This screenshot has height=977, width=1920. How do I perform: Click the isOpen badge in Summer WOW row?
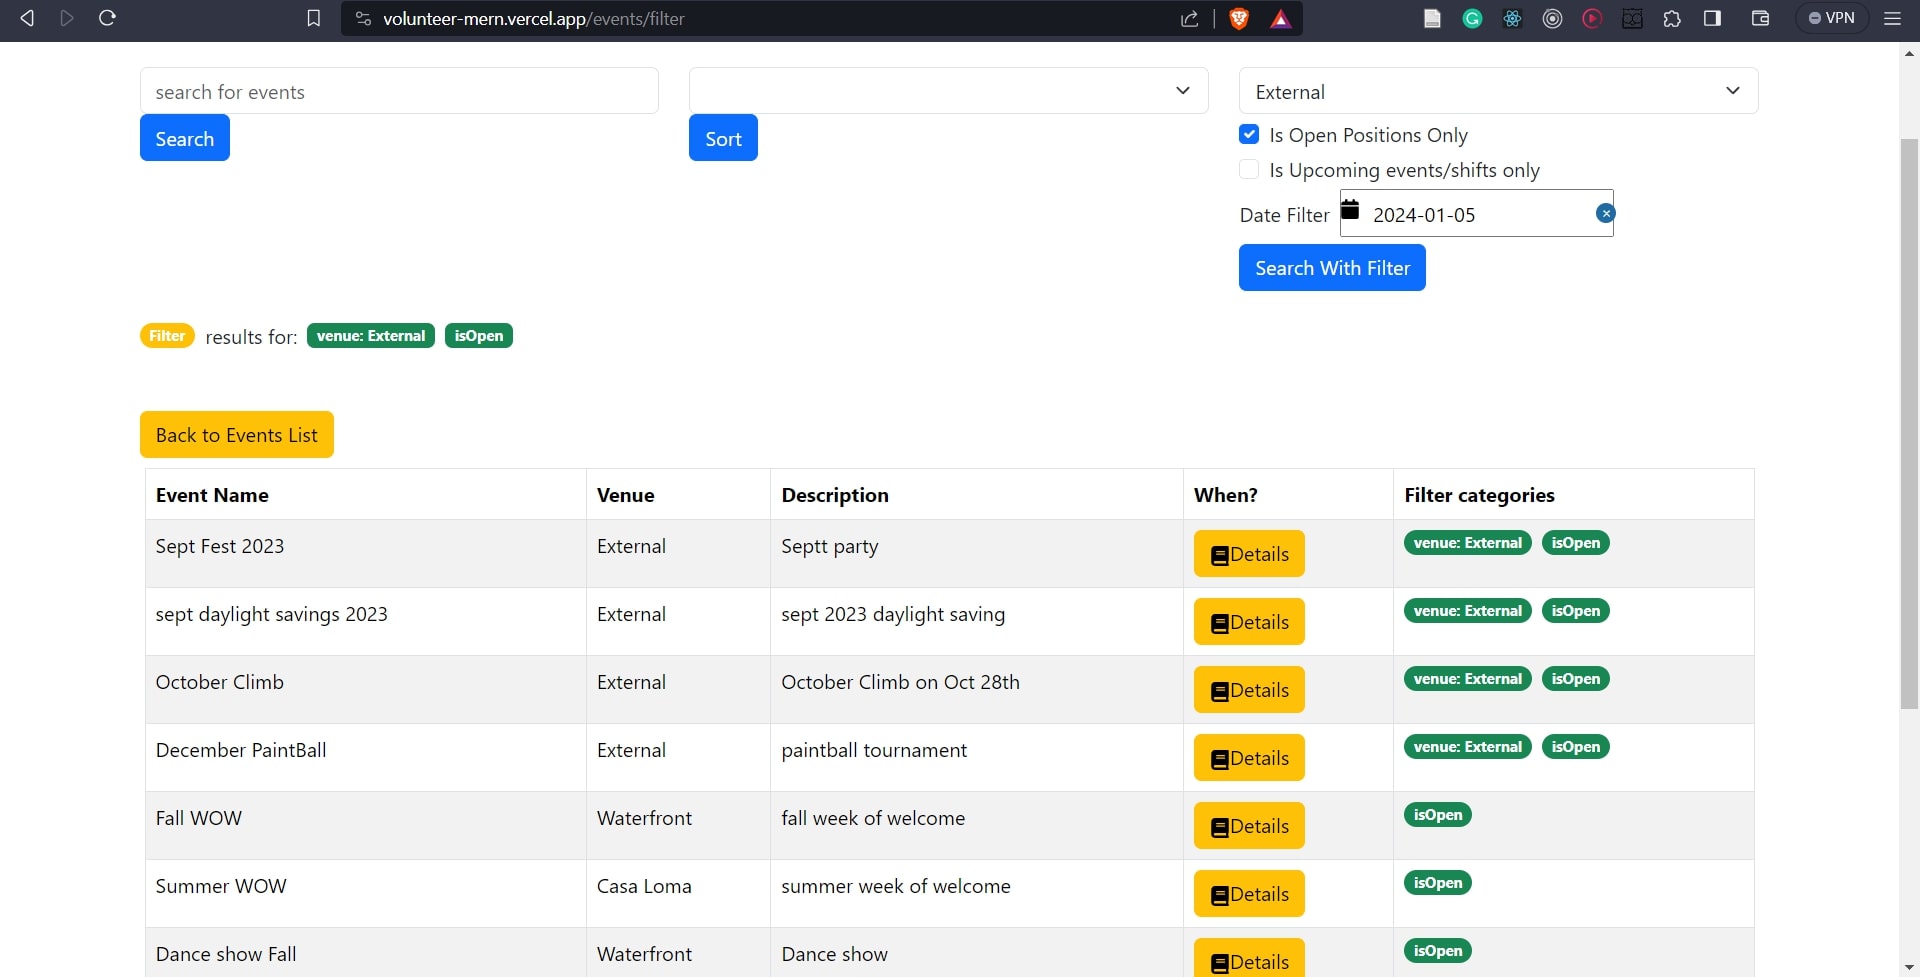(x=1438, y=883)
